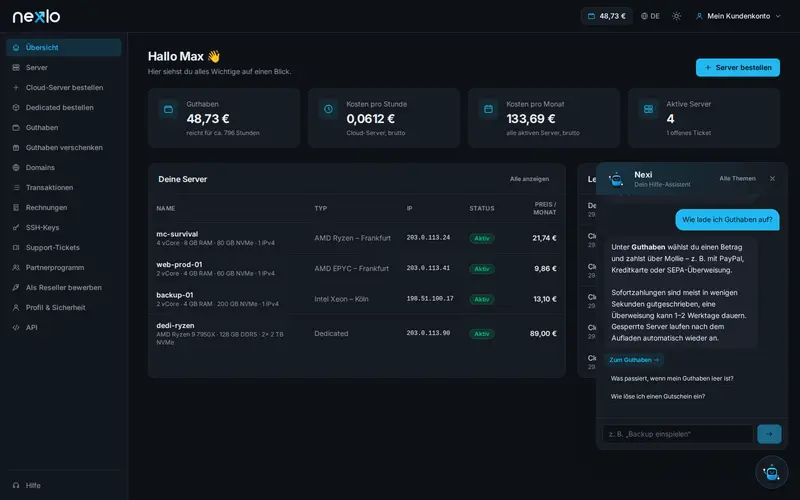Click the SSH-Keys key icon

click(16, 228)
